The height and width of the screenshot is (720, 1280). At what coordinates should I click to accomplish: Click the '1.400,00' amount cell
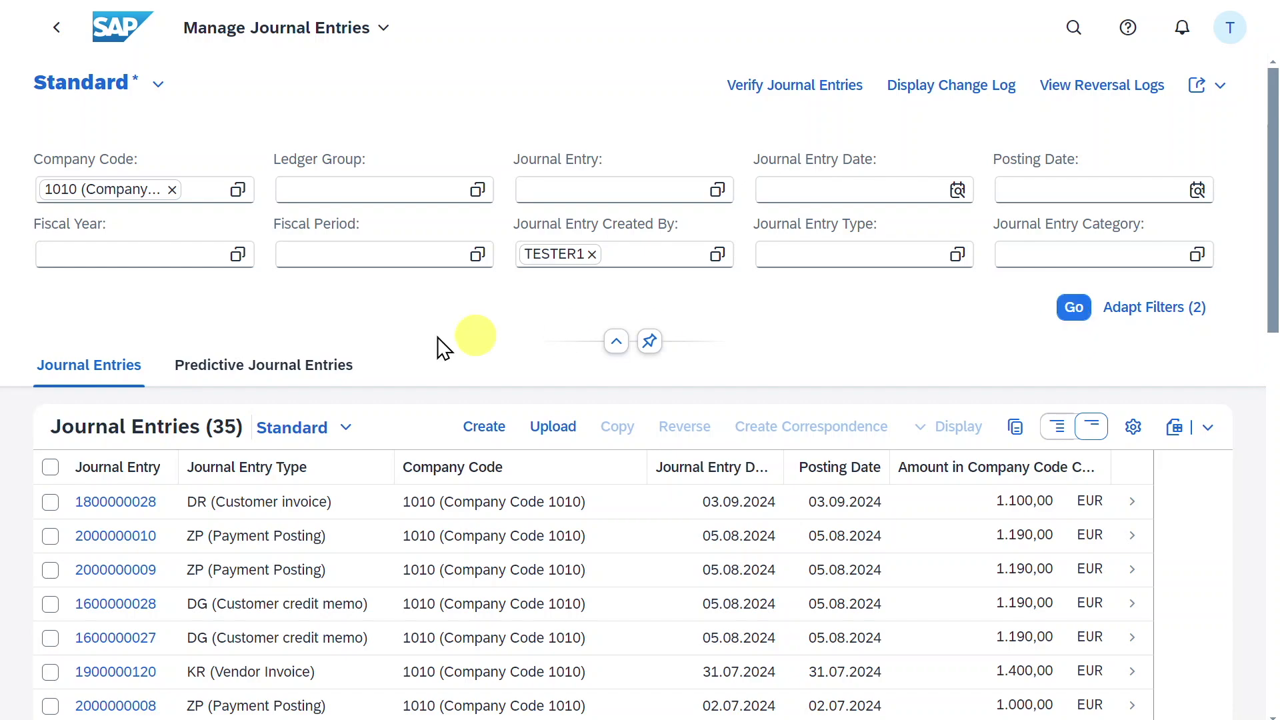click(1024, 671)
